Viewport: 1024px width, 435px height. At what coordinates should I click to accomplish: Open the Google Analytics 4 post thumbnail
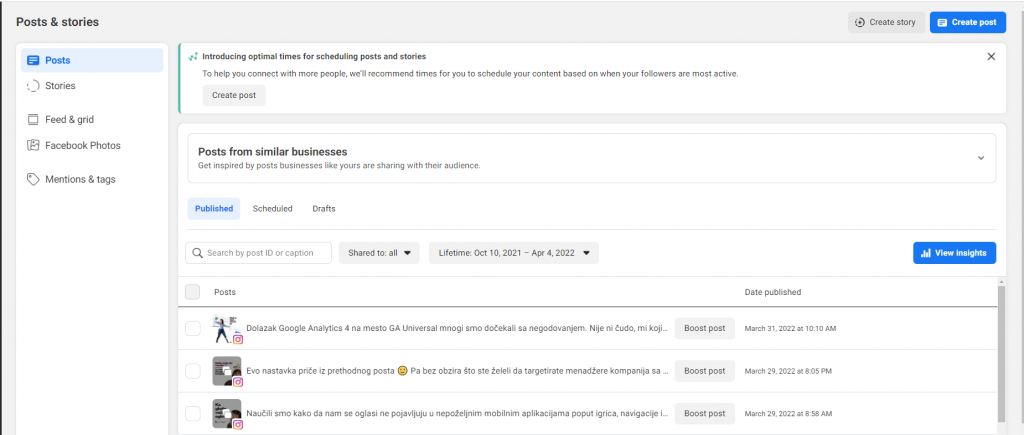(x=225, y=327)
